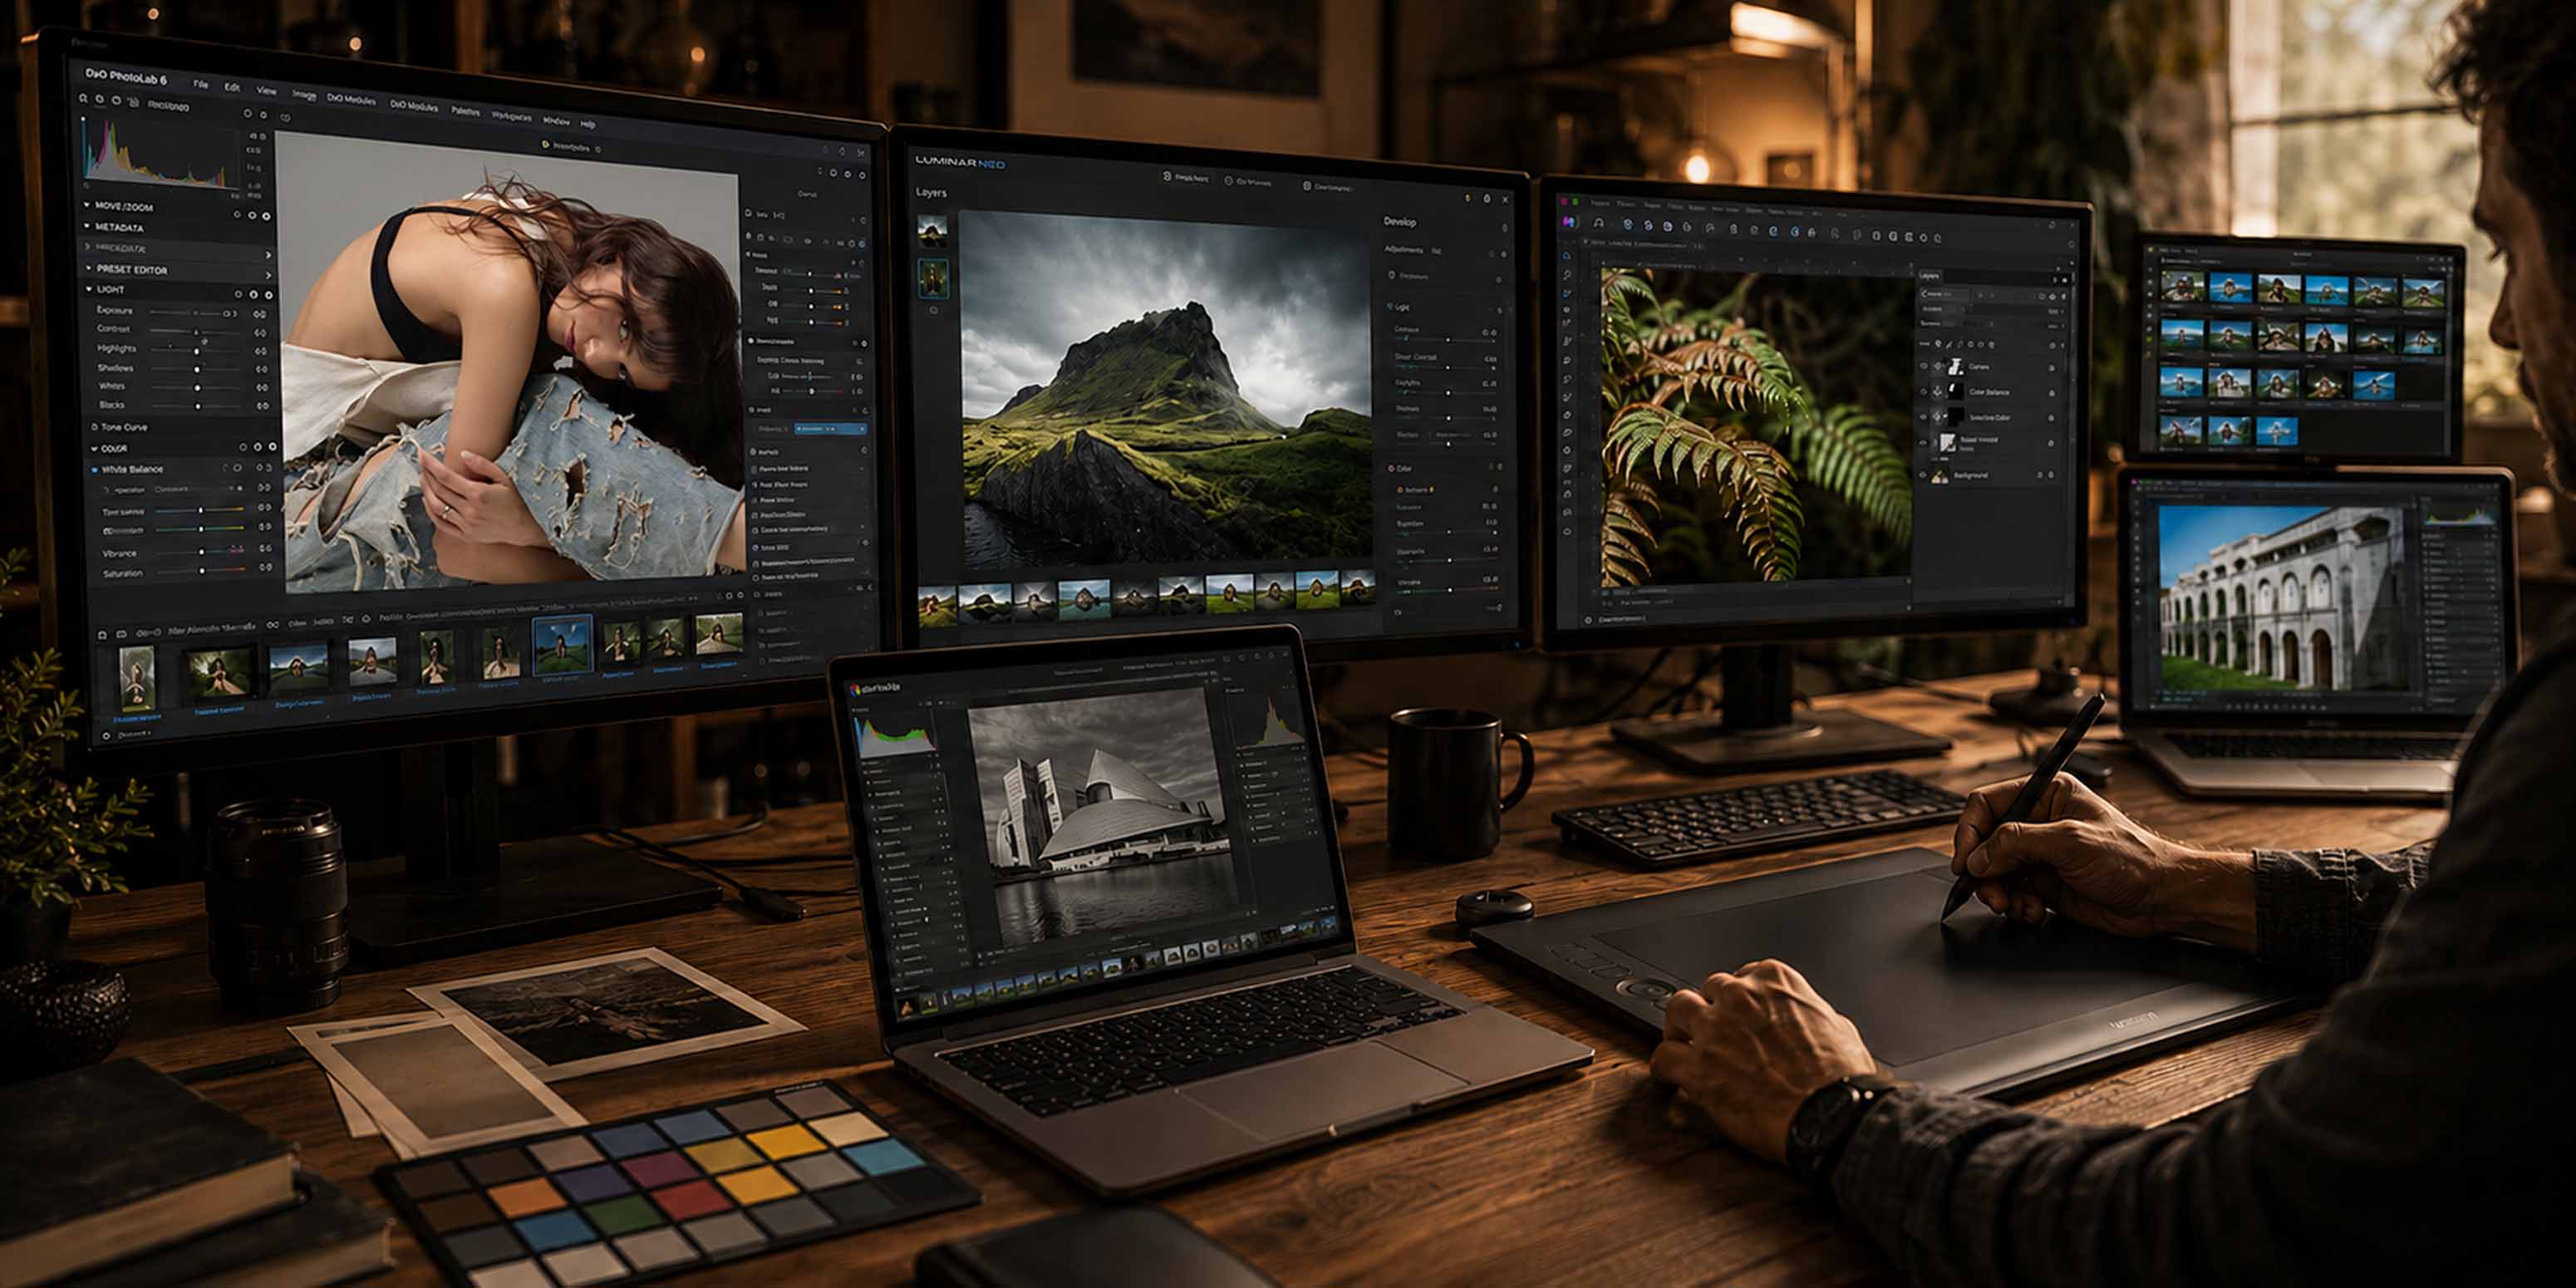
Task: Click the circular icon in DxO bottom status bar
Action: pyautogui.click(x=106, y=736)
